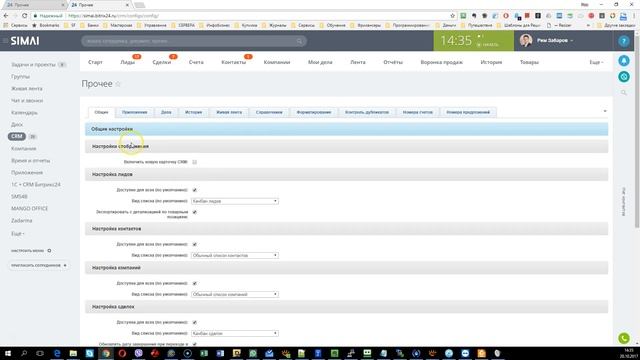Image resolution: width=640 pixels, height=360 pixels.
Task: Add Прочее page to favorites star
Action: (x=118, y=84)
